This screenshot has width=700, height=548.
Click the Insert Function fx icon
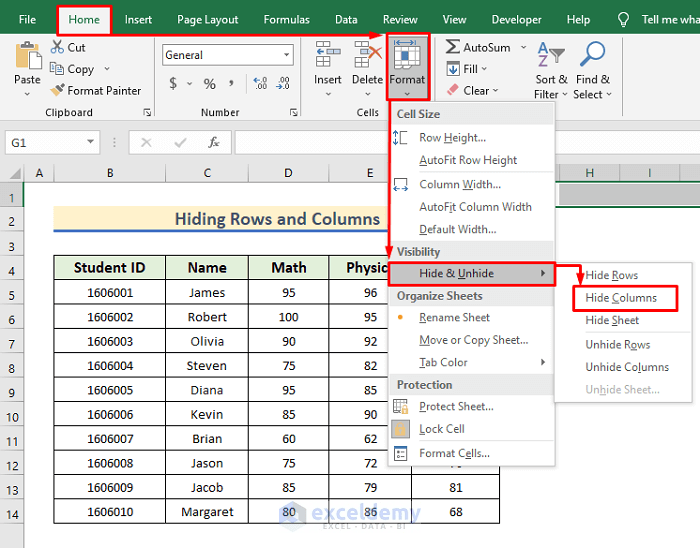[x=214, y=142]
